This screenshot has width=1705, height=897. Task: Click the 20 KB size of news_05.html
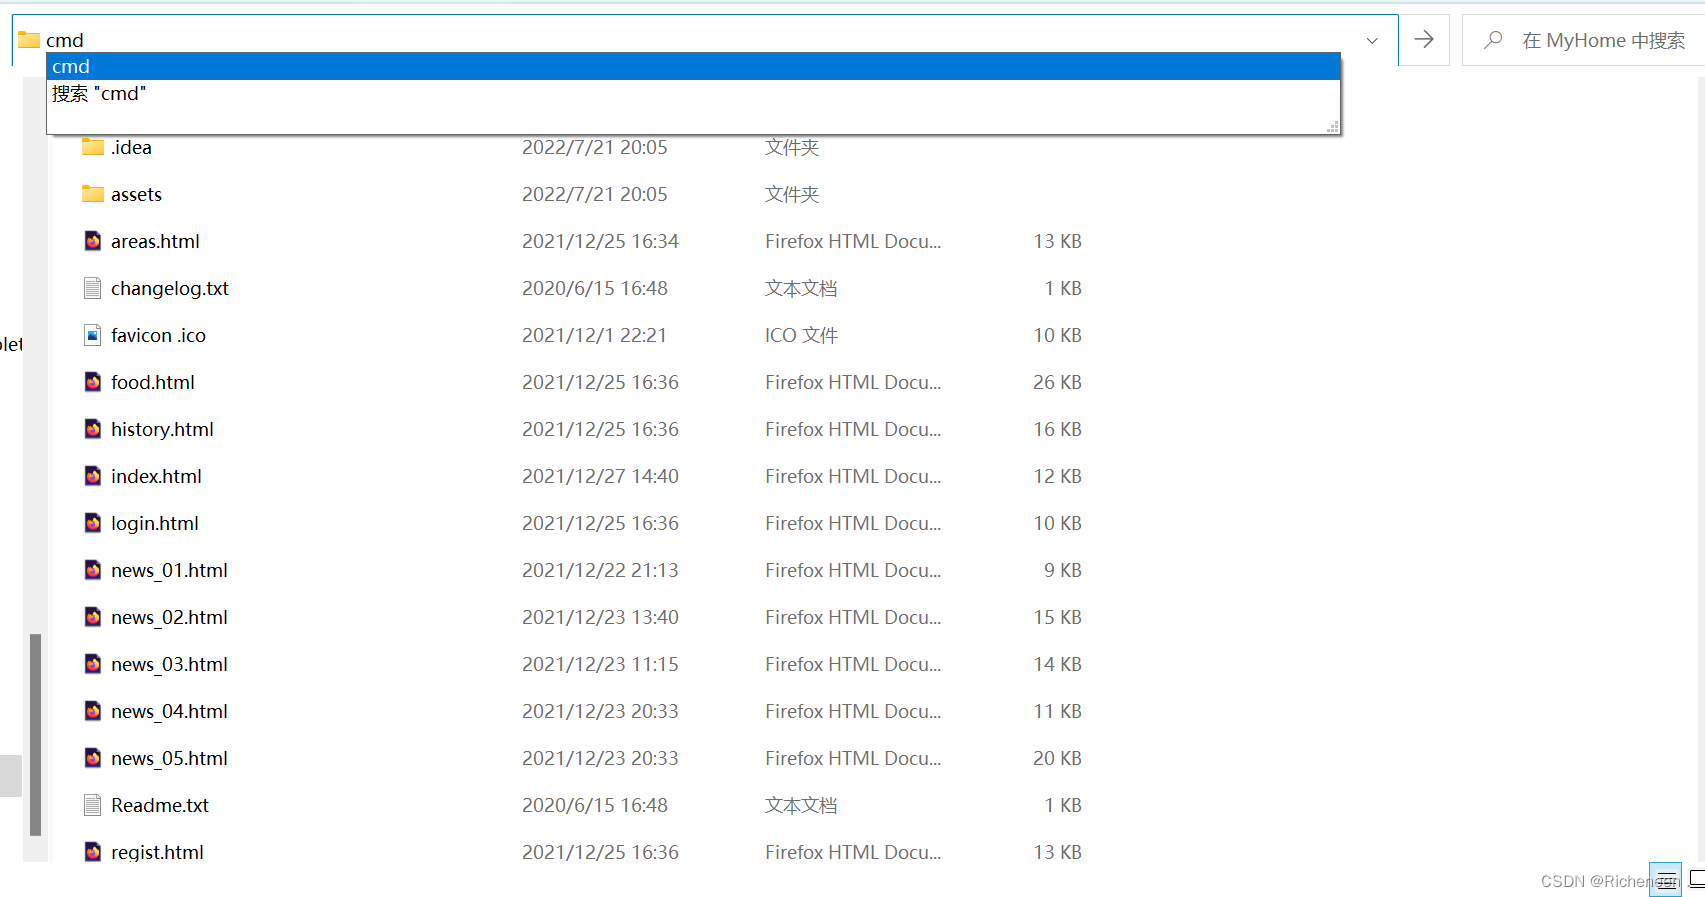point(1057,758)
